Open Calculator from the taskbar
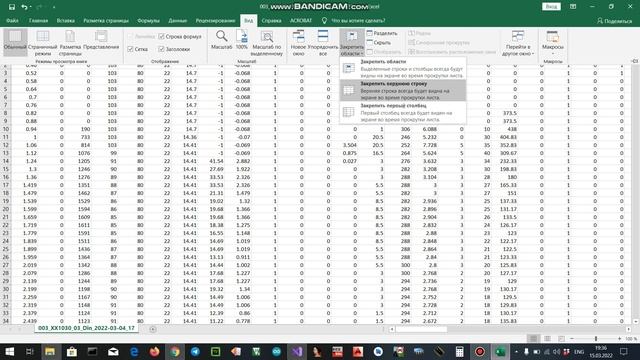 [x=459, y=351]
